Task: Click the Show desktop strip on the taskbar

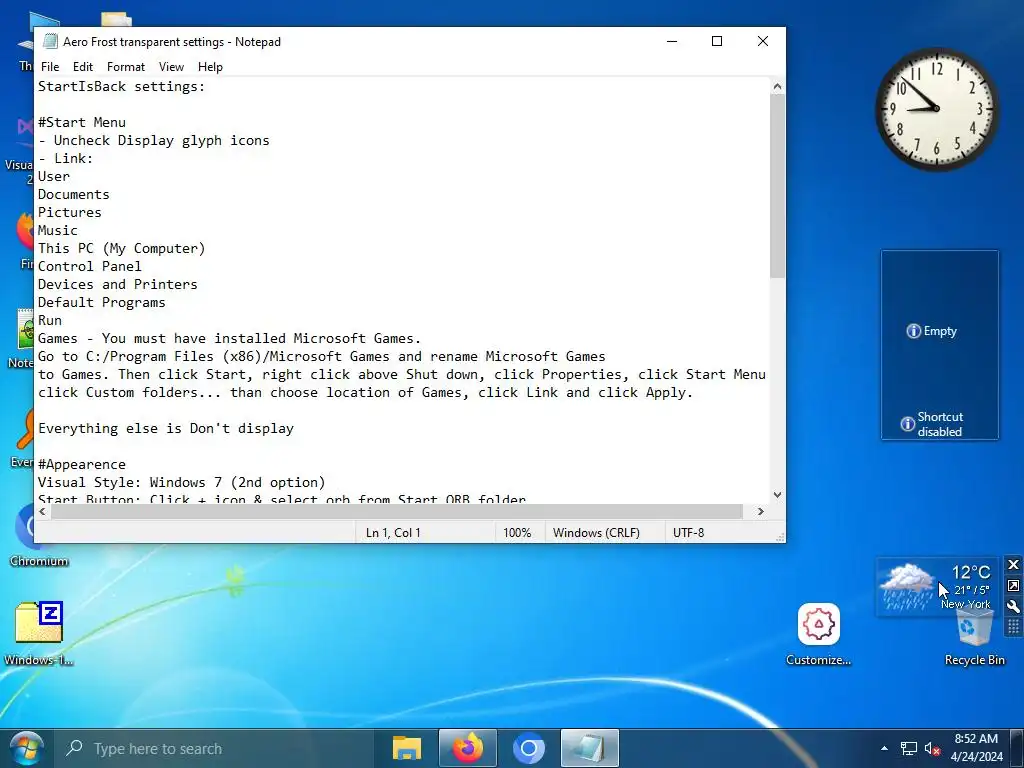Action: (x=1017, y=748)
